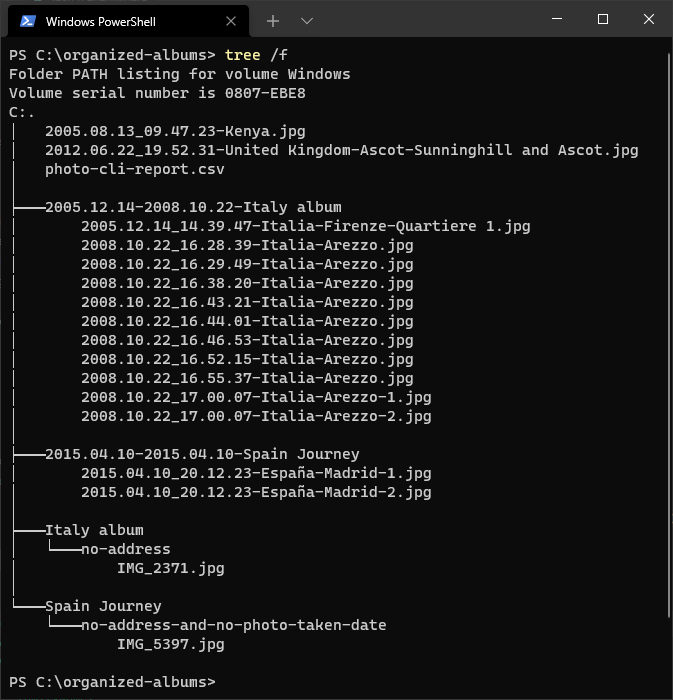The height and width of the screenshot is (700, 673).
Task: Maximize the terminal window
Action: click(603, 19)
